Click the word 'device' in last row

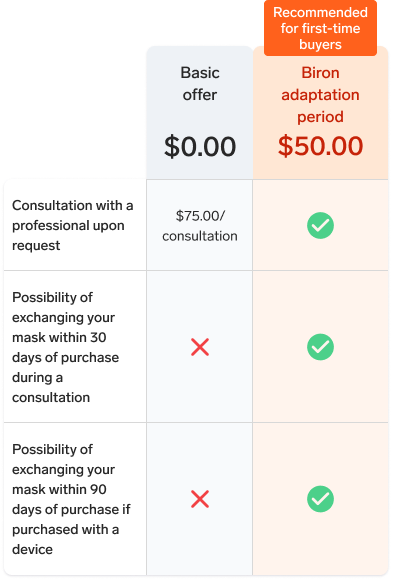[32, 549]
